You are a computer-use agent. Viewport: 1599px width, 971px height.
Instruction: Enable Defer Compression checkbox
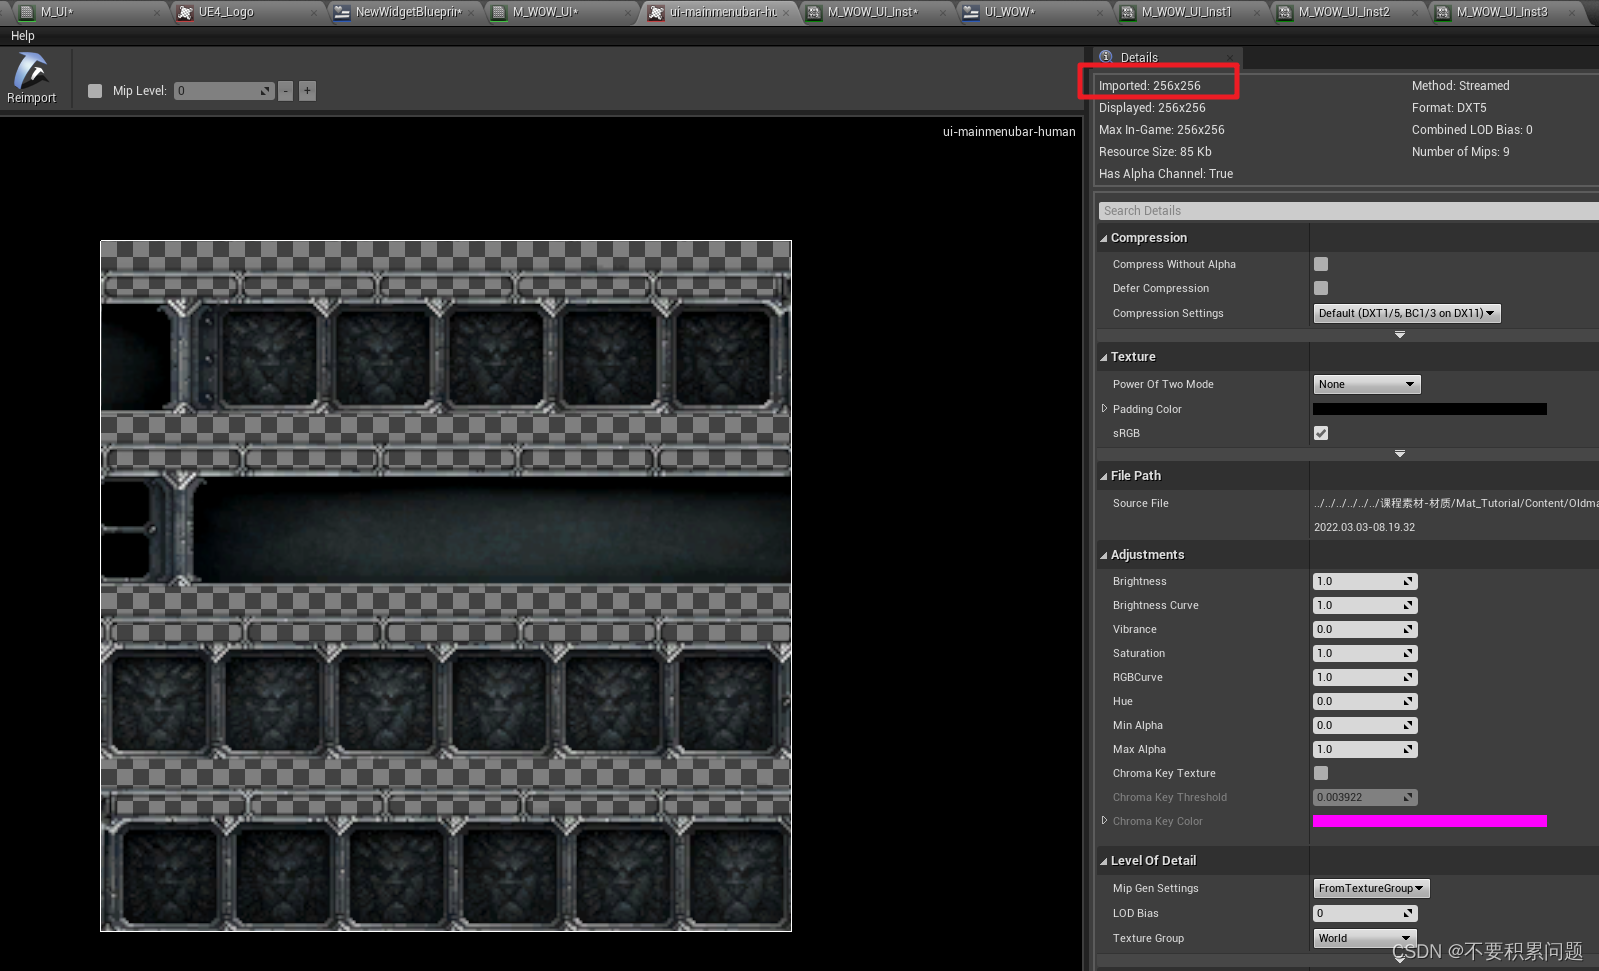pos(1321,288)
